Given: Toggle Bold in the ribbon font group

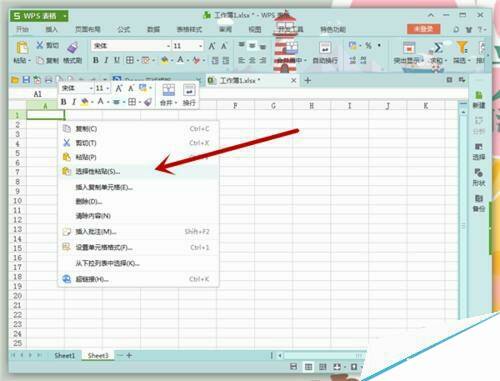Looking at the screenshot, I should pyautogui.click(x=96, y=60).
